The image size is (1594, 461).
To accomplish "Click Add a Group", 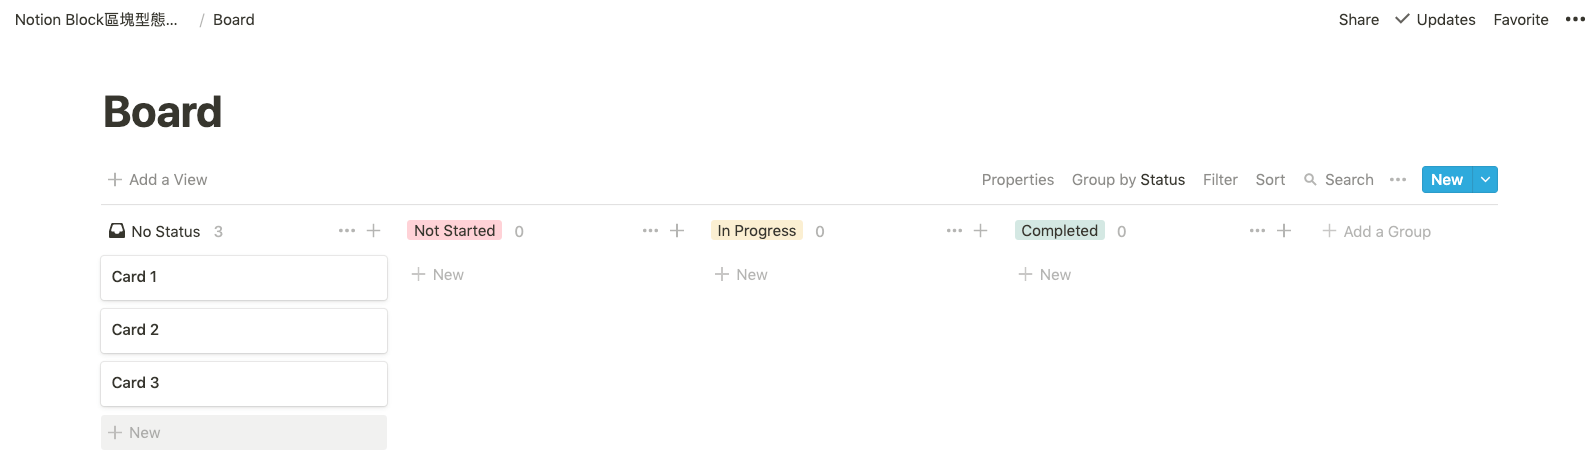I will pos(1377,231).
